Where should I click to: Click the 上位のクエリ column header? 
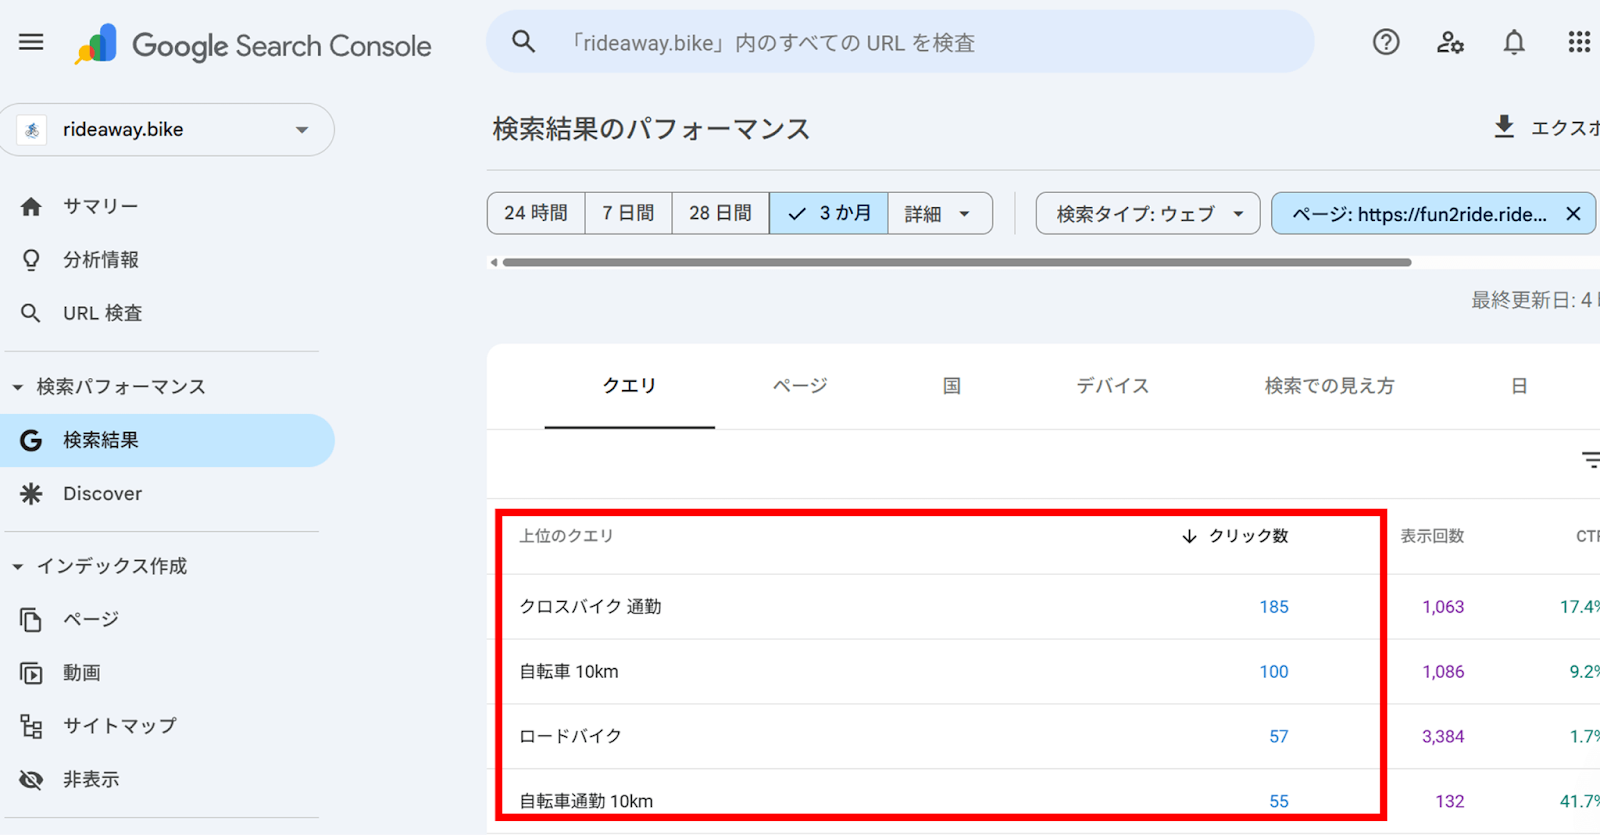(566, 536)
